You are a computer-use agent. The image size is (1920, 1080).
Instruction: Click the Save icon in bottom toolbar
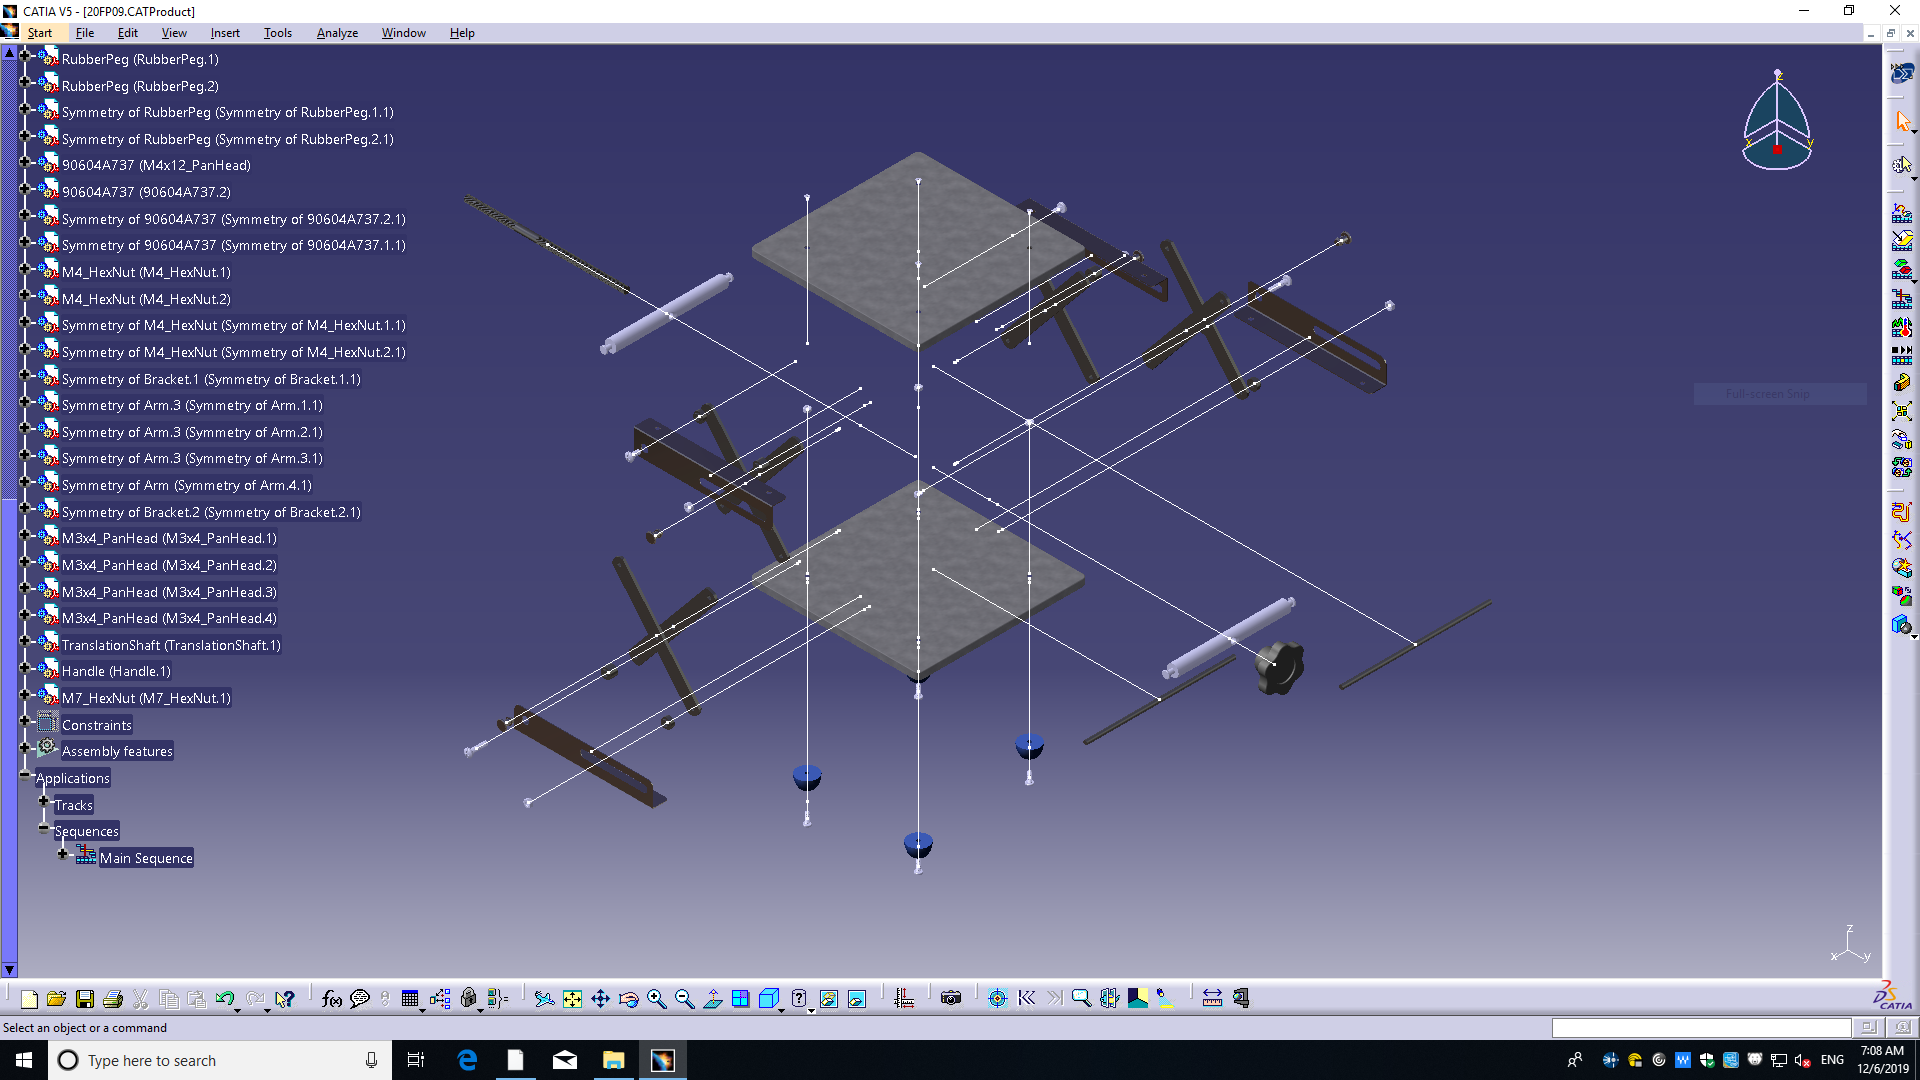click(x=85, y=999)
